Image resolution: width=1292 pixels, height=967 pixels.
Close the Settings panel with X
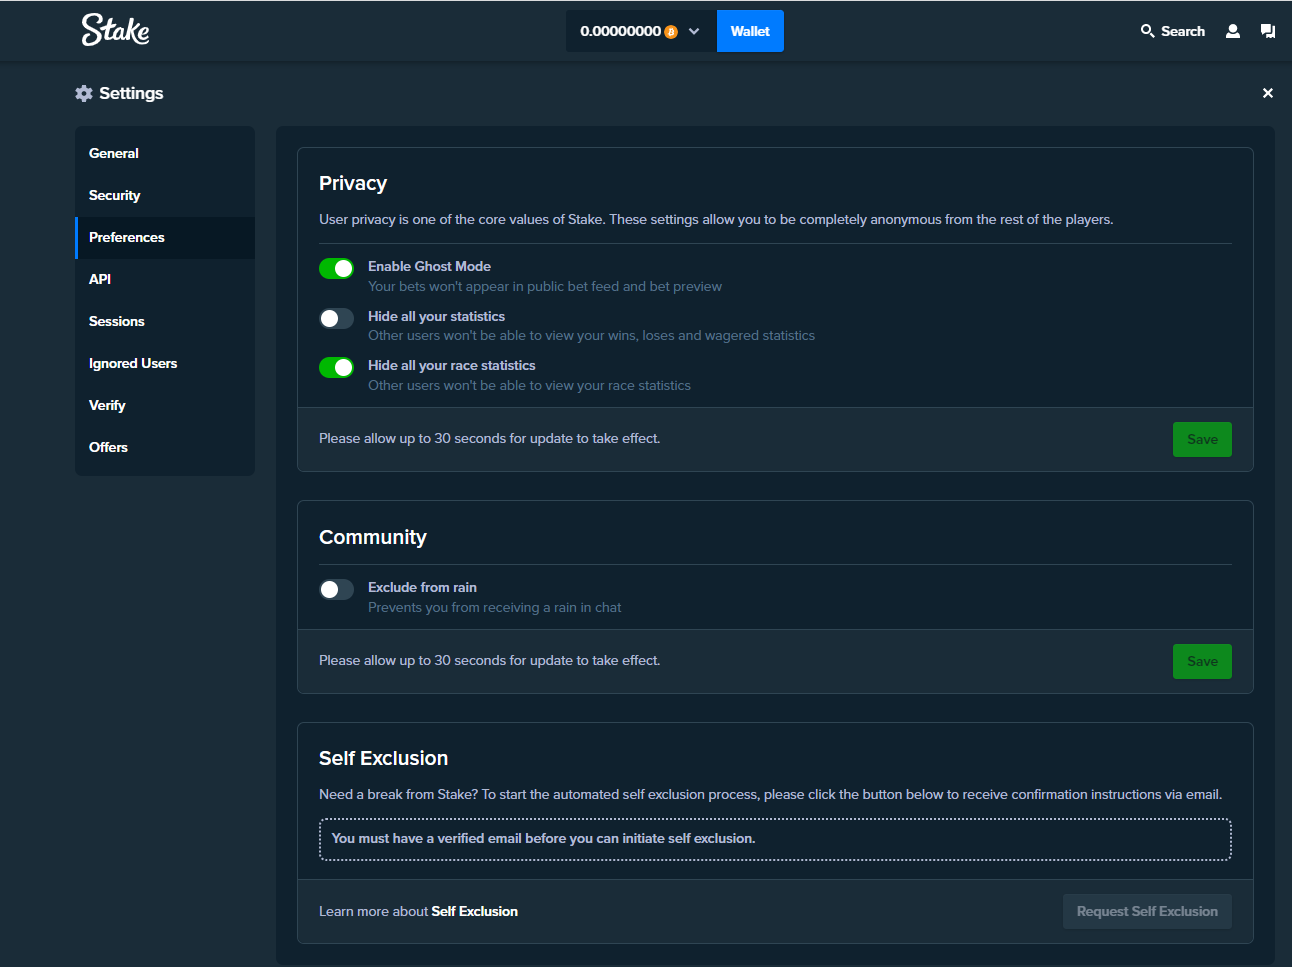[1267, 93]
